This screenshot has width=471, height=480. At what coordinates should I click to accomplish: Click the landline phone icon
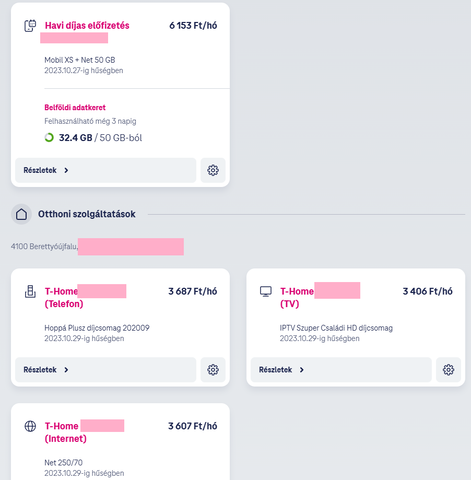30,292
